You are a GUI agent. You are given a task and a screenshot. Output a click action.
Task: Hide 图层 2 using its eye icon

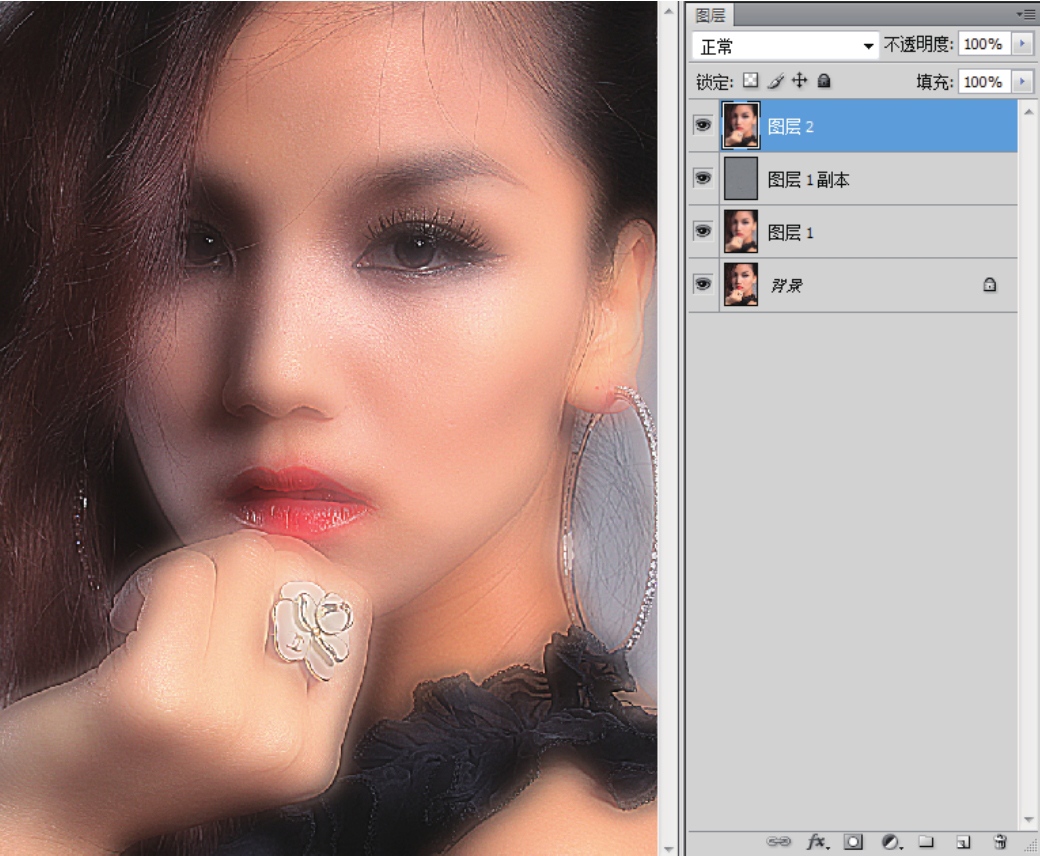(x=703, y=126)
